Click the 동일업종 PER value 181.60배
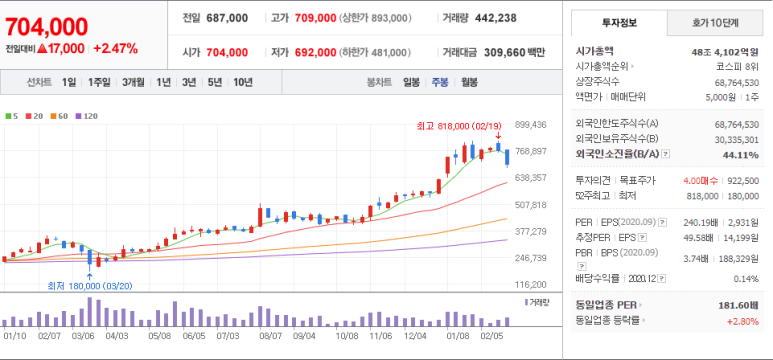Screen dimensions: 773x360 pos(738,306)
